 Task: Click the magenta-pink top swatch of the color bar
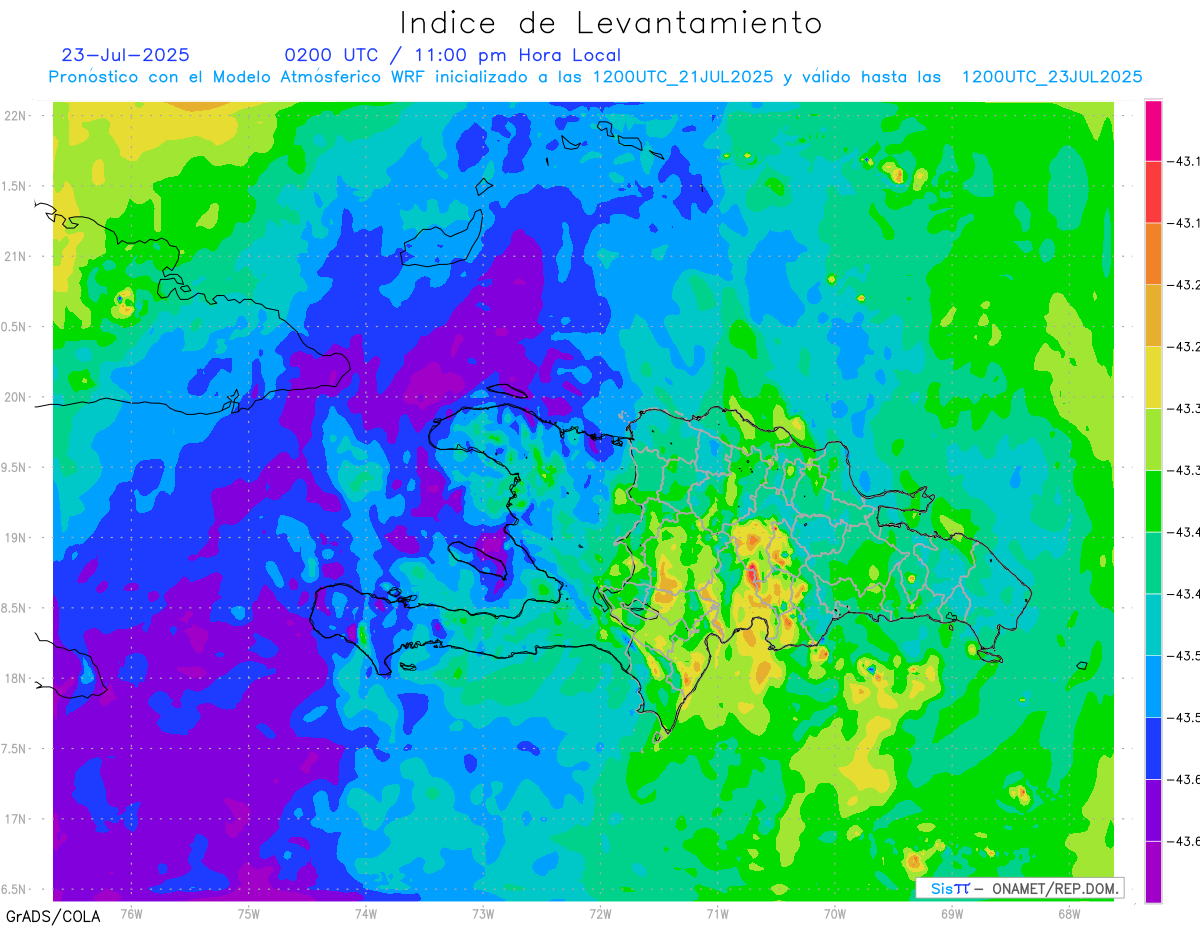1153,130
